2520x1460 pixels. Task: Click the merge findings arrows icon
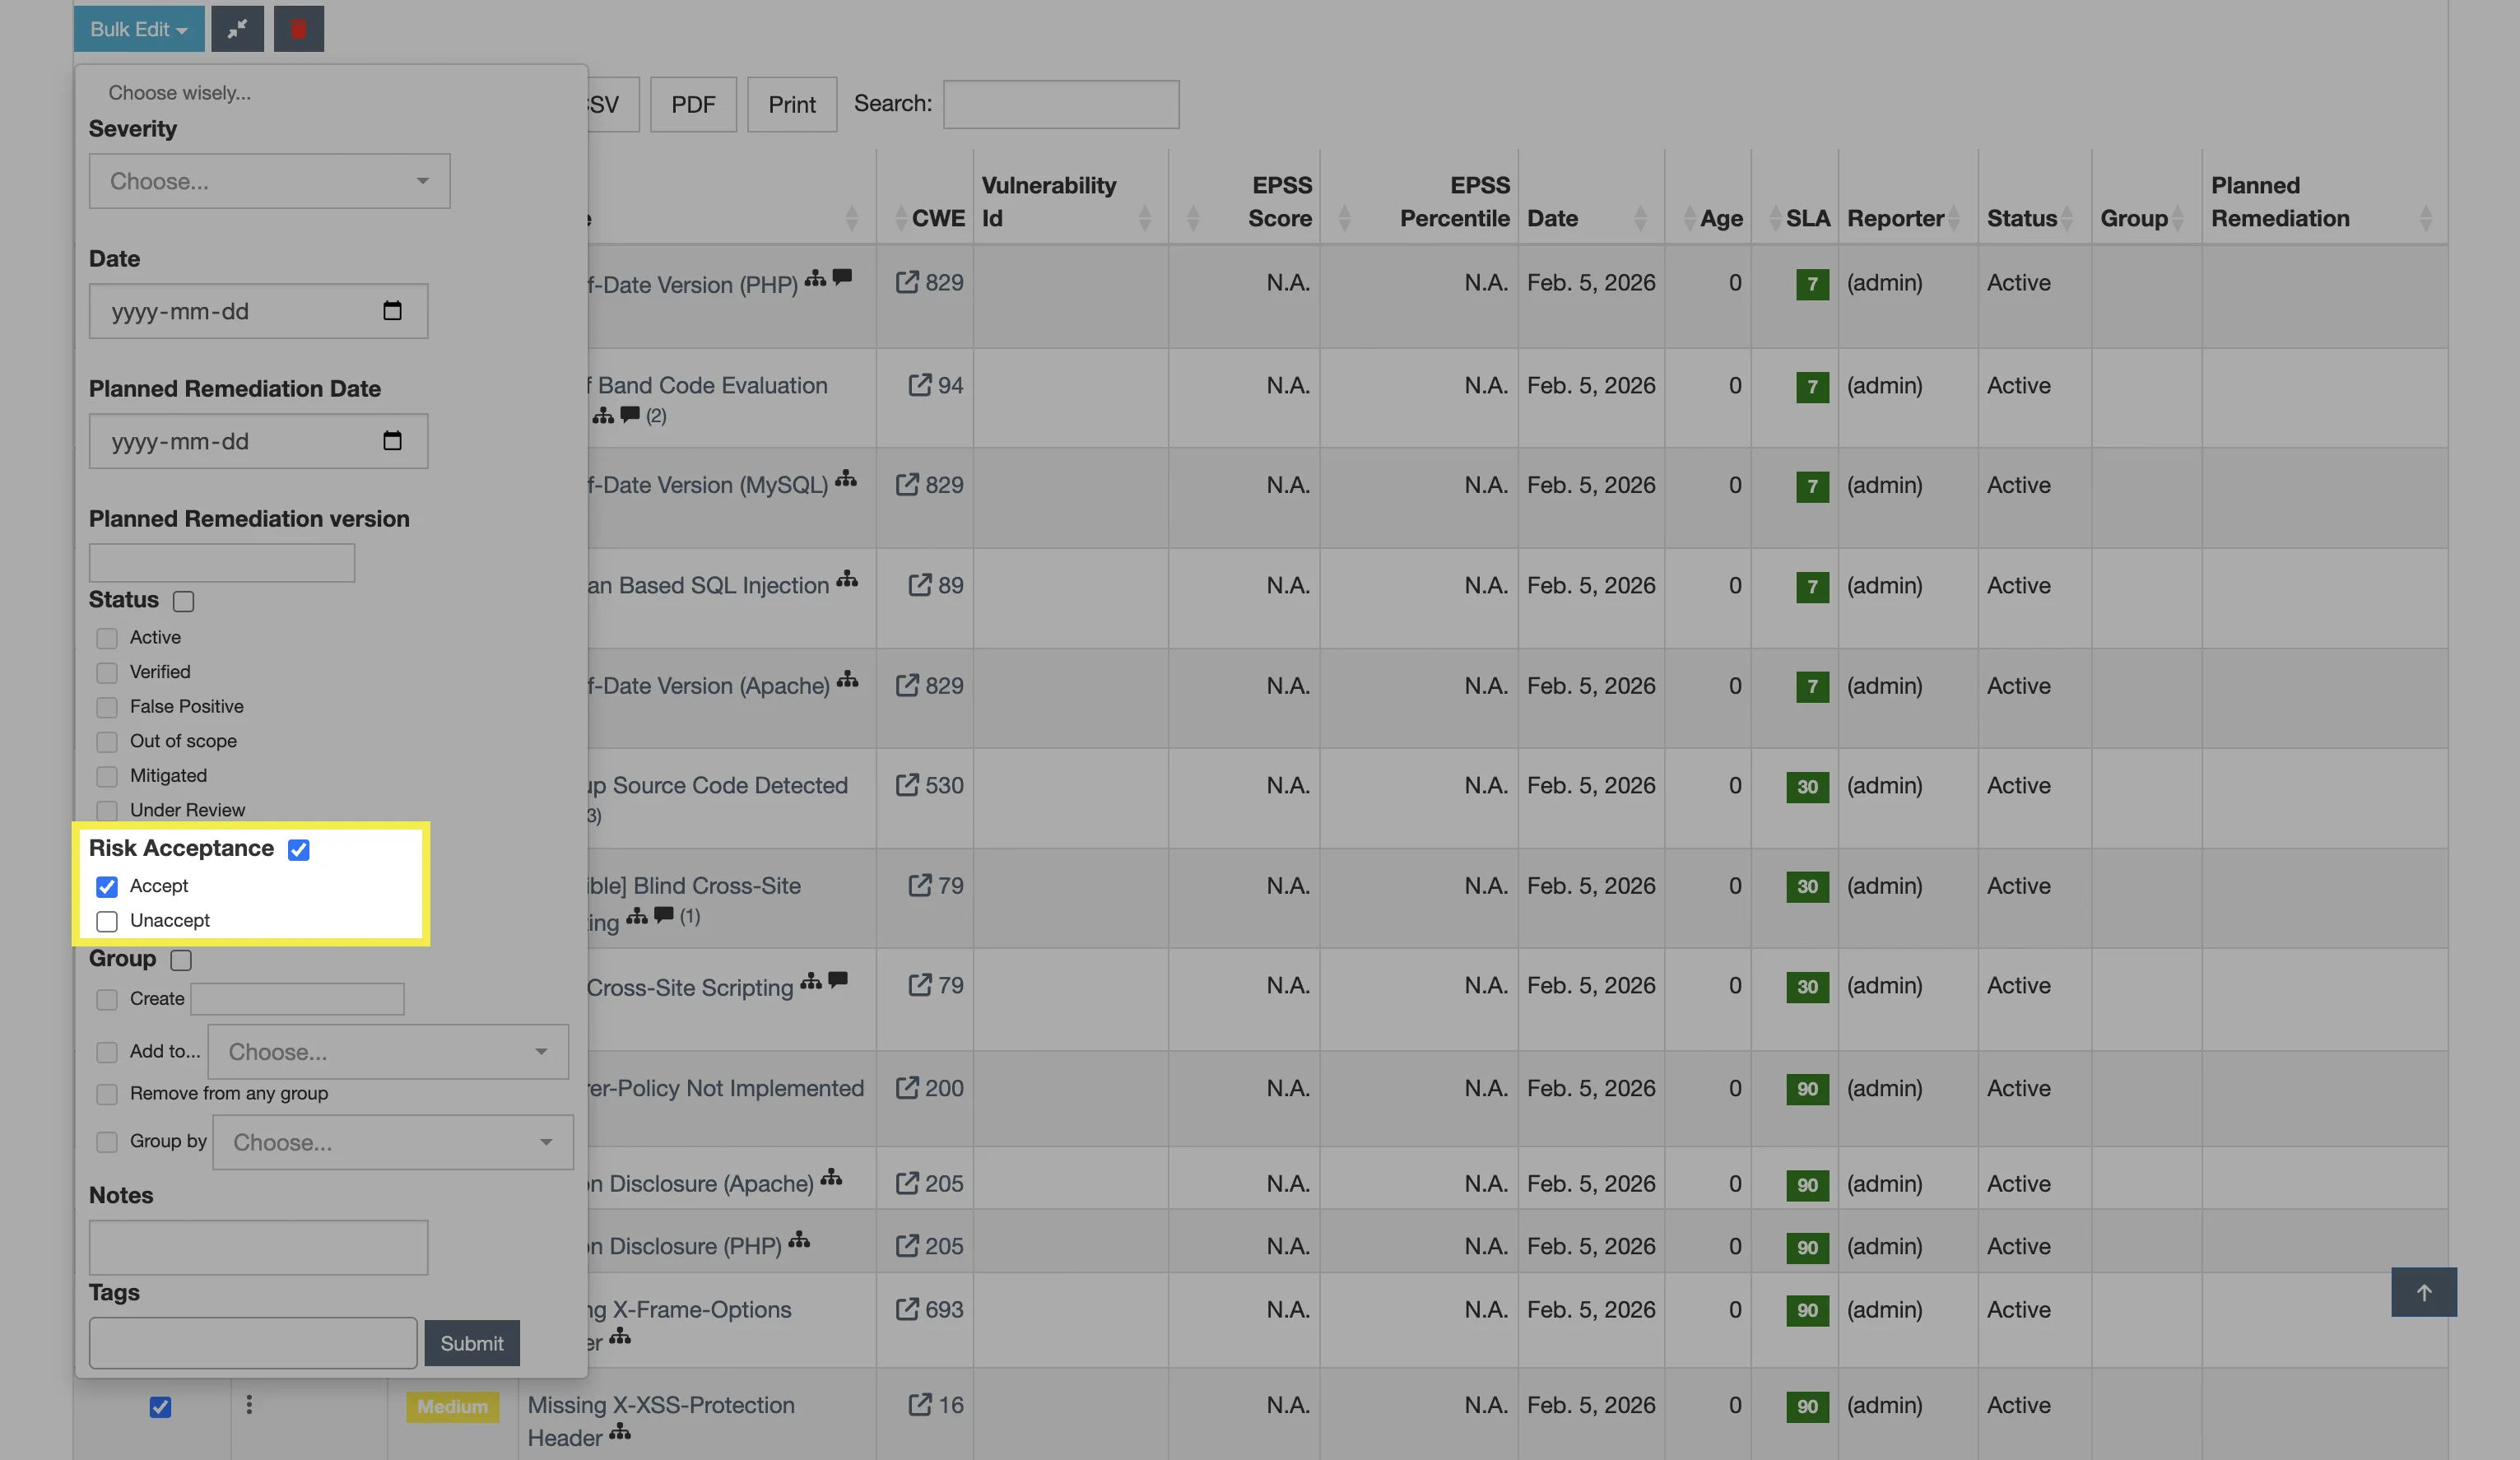pyautogui.click(x=237, y=29)
